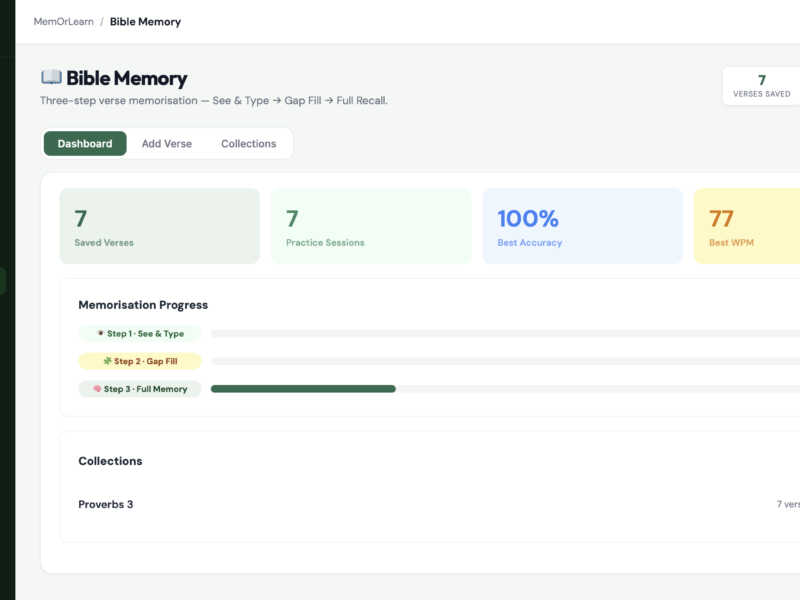
Task: Select the Best Accuracy card
Action: pos(583,226)
